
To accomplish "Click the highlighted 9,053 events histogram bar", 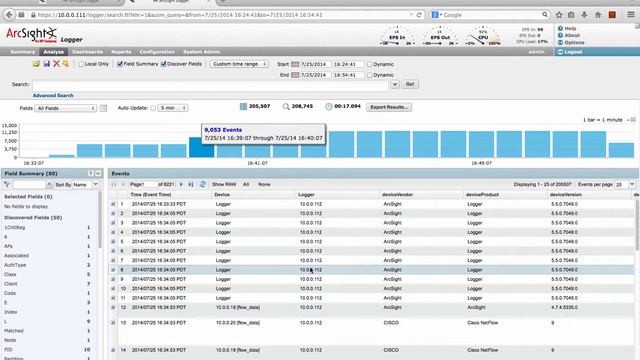I will pyautogui.click(x=201, y=148).
